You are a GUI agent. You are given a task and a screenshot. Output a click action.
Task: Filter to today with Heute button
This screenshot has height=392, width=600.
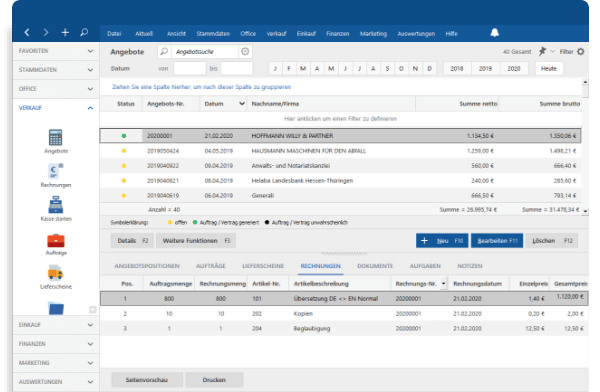[x=549, y=69]
